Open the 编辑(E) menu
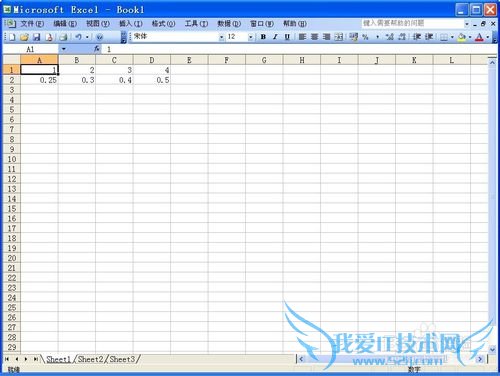 click(x=65, y=23)
